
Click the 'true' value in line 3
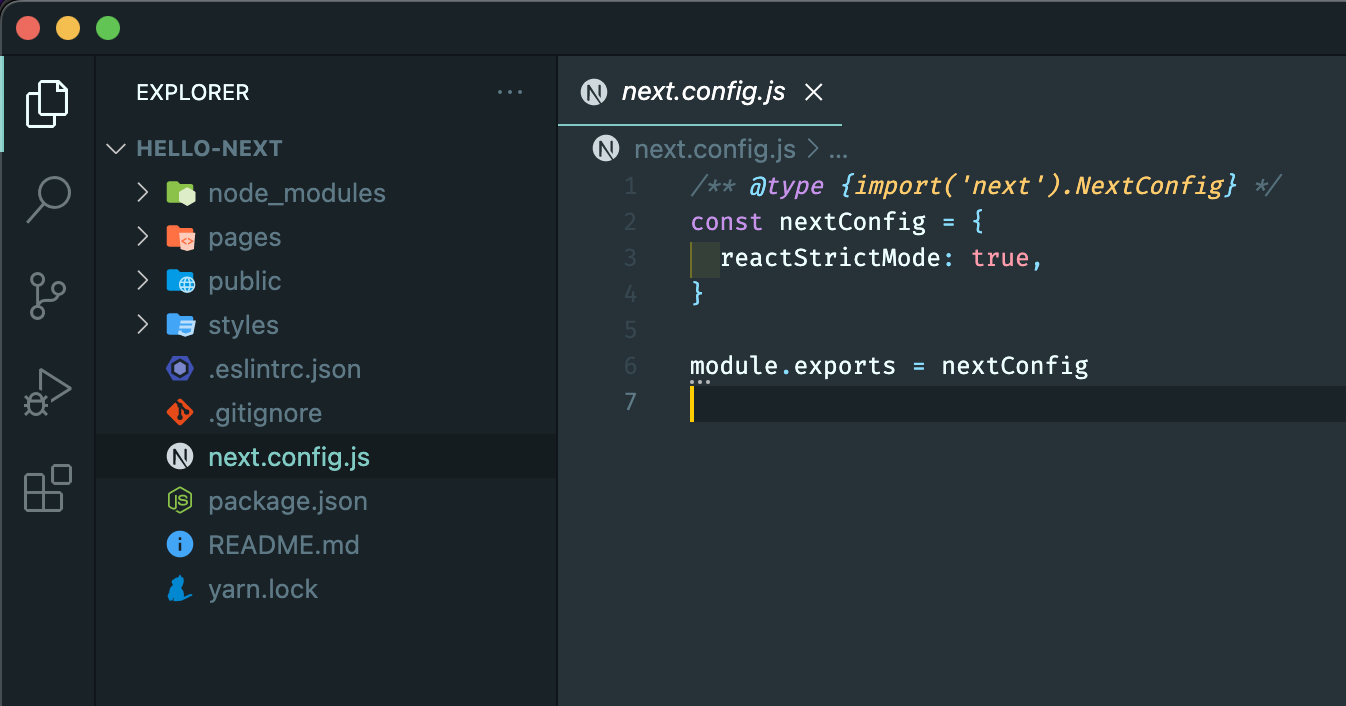[1000, 258]
